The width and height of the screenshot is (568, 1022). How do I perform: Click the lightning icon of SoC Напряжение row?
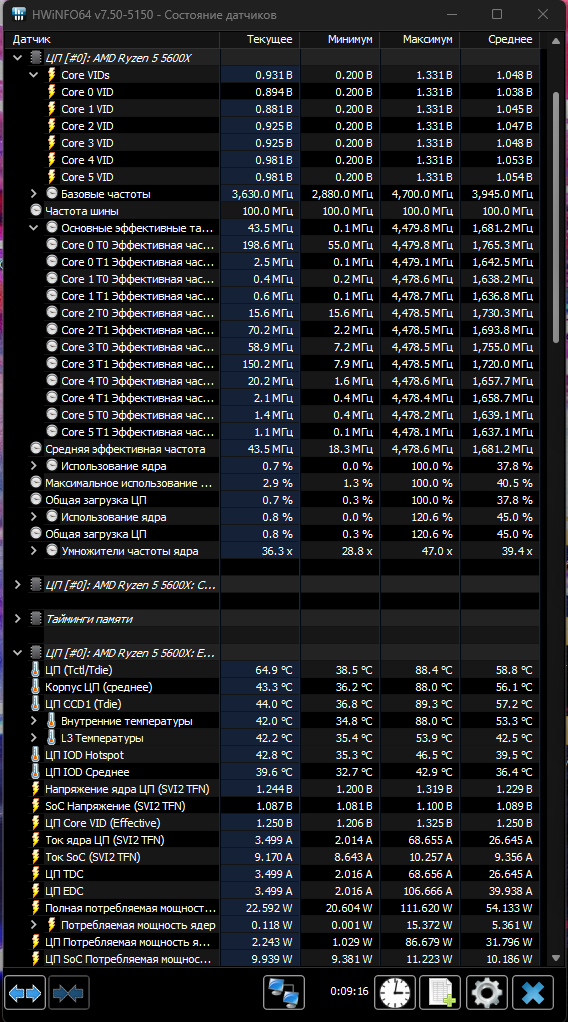pyautogui.click(x=36, y=806)
